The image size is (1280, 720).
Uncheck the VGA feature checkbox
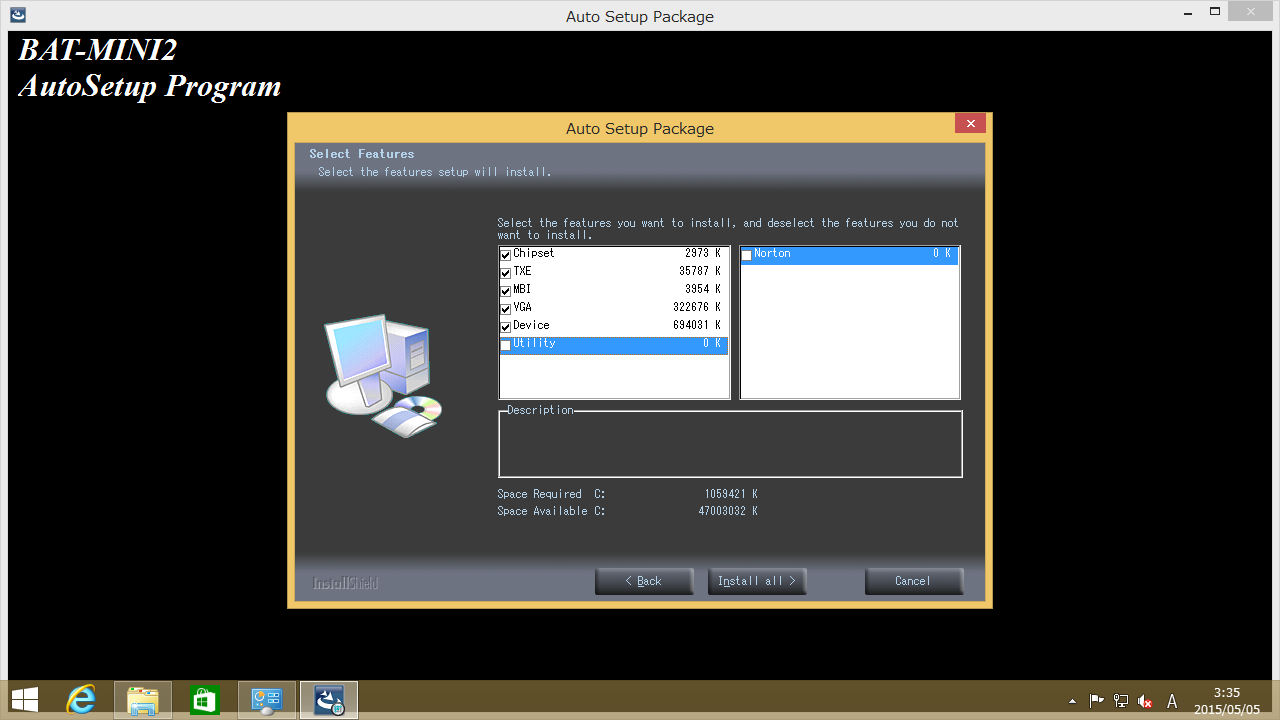(x=505, y=309)
